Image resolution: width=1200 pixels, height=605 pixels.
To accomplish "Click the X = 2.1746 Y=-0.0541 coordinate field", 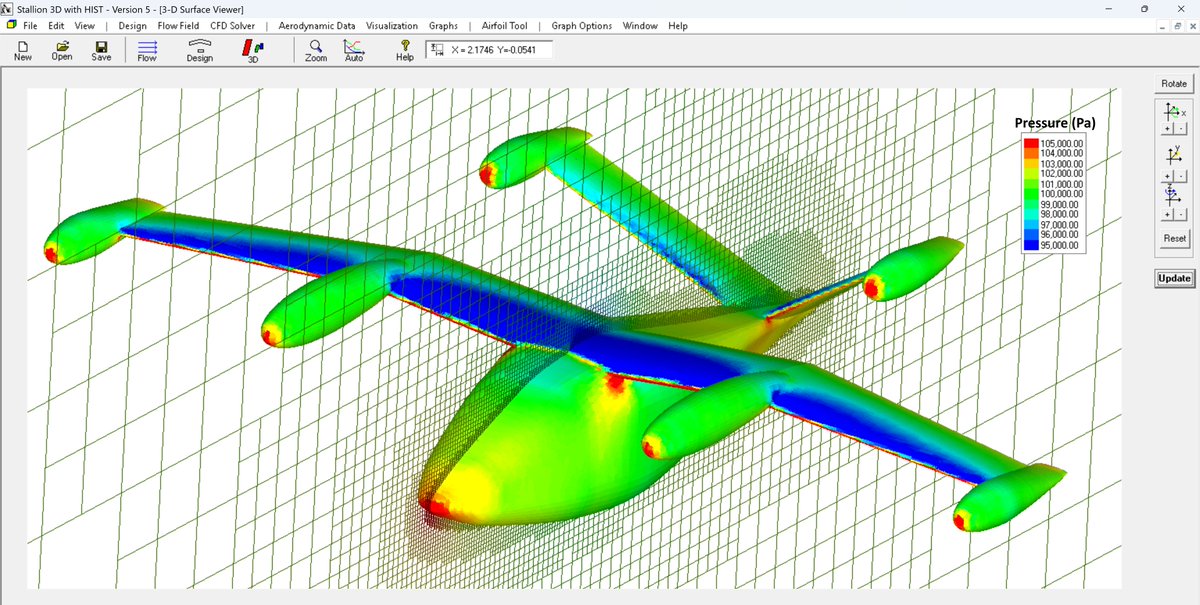I will tap(489, 50).
